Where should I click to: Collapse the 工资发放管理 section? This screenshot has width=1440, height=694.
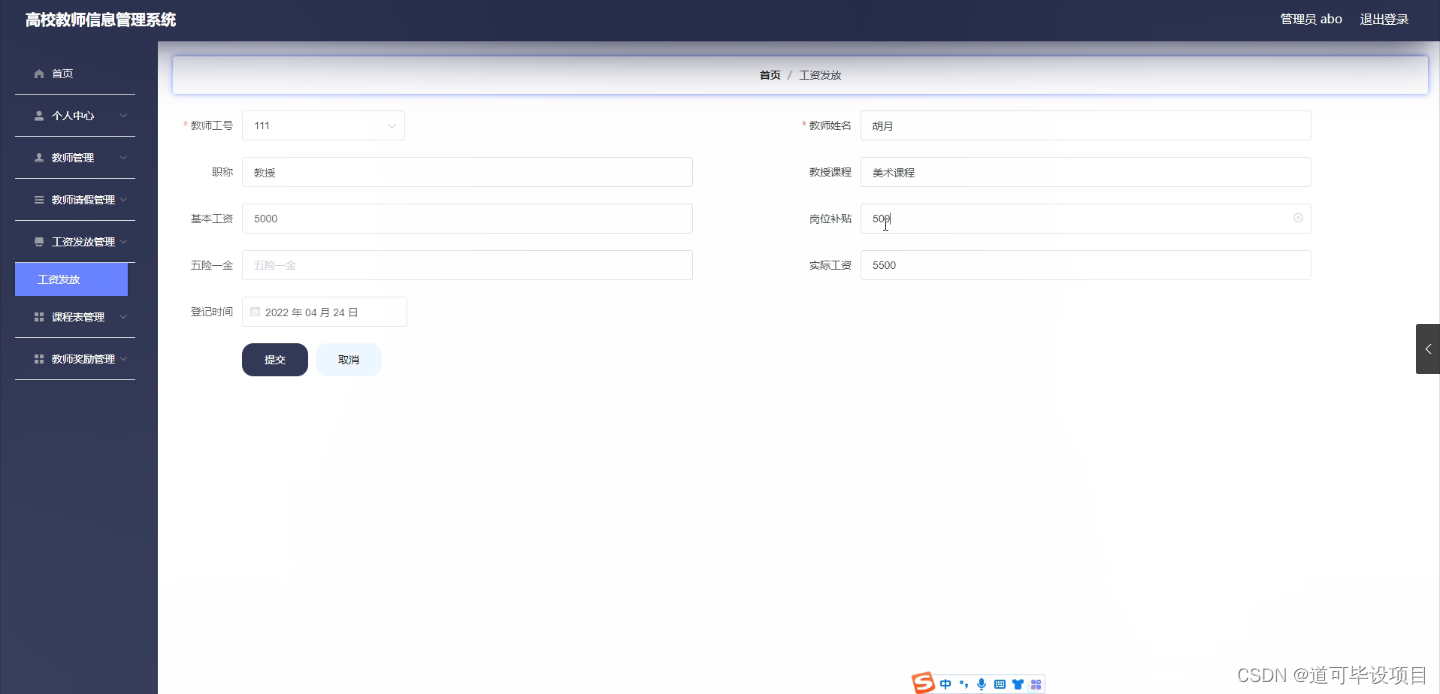point(122,241)
